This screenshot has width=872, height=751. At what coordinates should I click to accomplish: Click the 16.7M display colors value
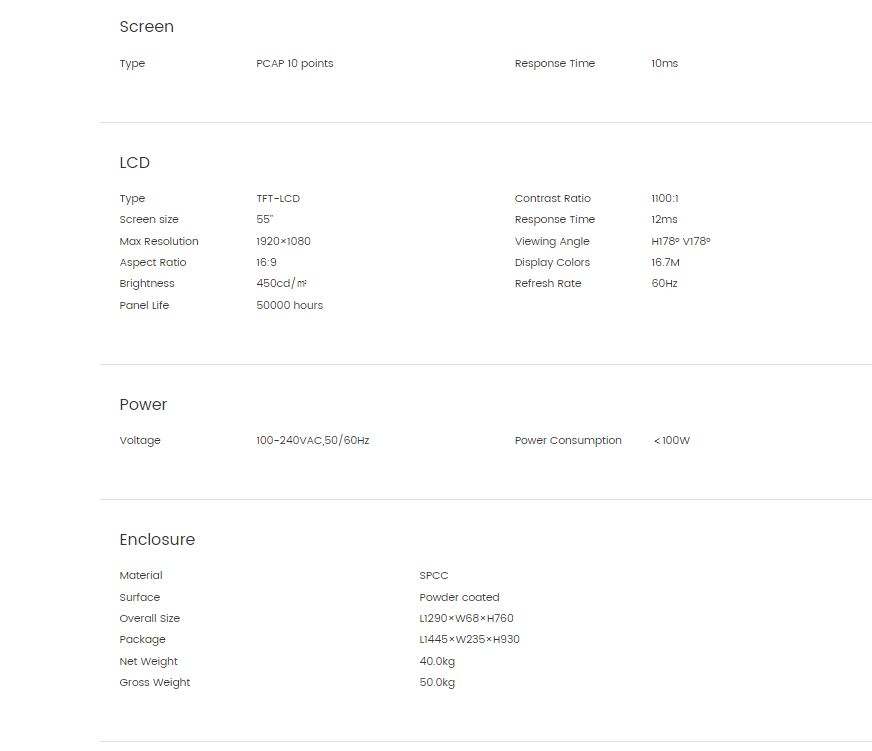(x=665, y=263)
